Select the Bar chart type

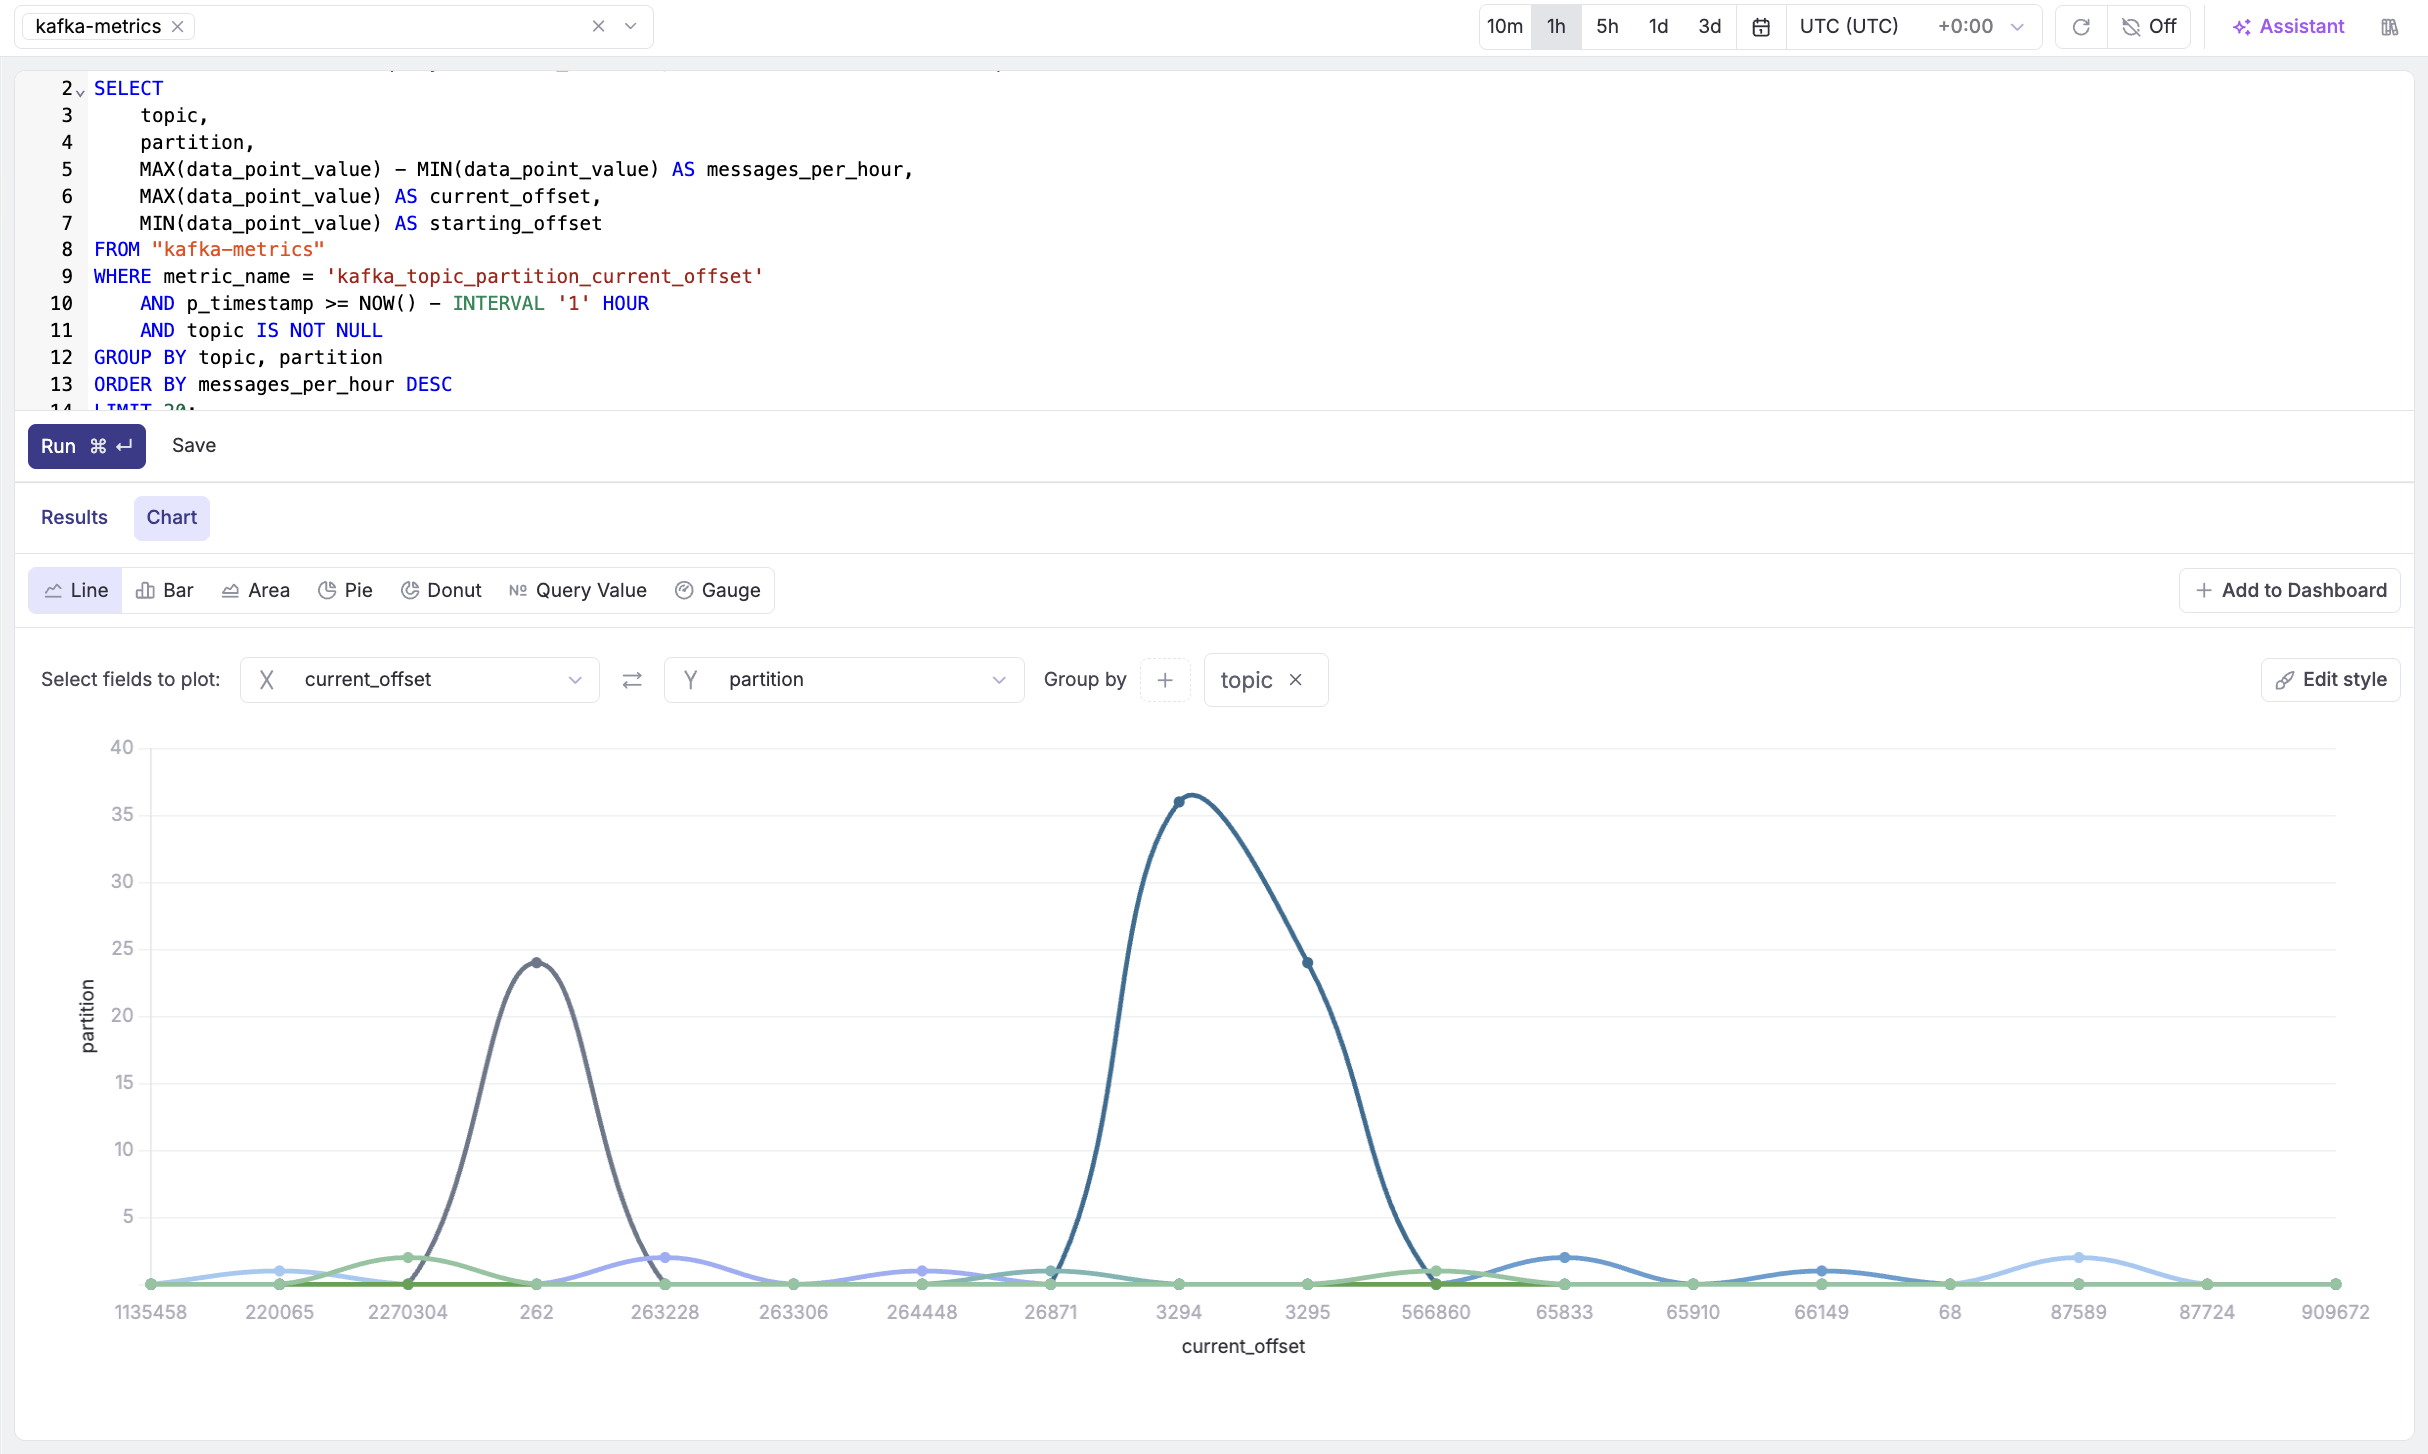click(165, 591)
